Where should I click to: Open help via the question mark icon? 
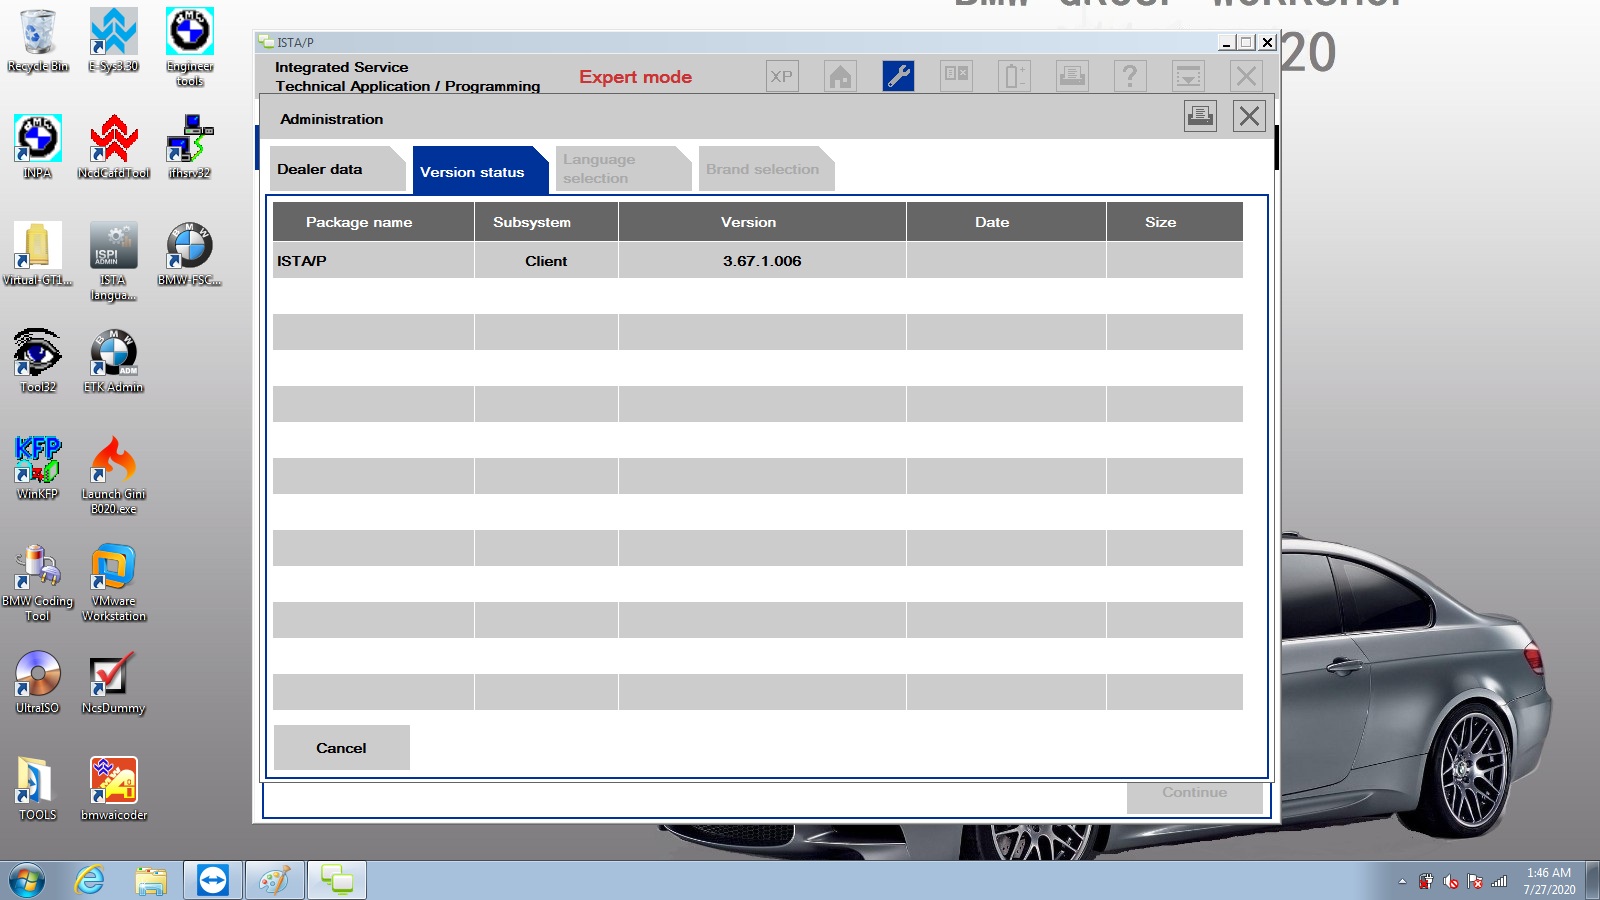(x=1130, y=76)
